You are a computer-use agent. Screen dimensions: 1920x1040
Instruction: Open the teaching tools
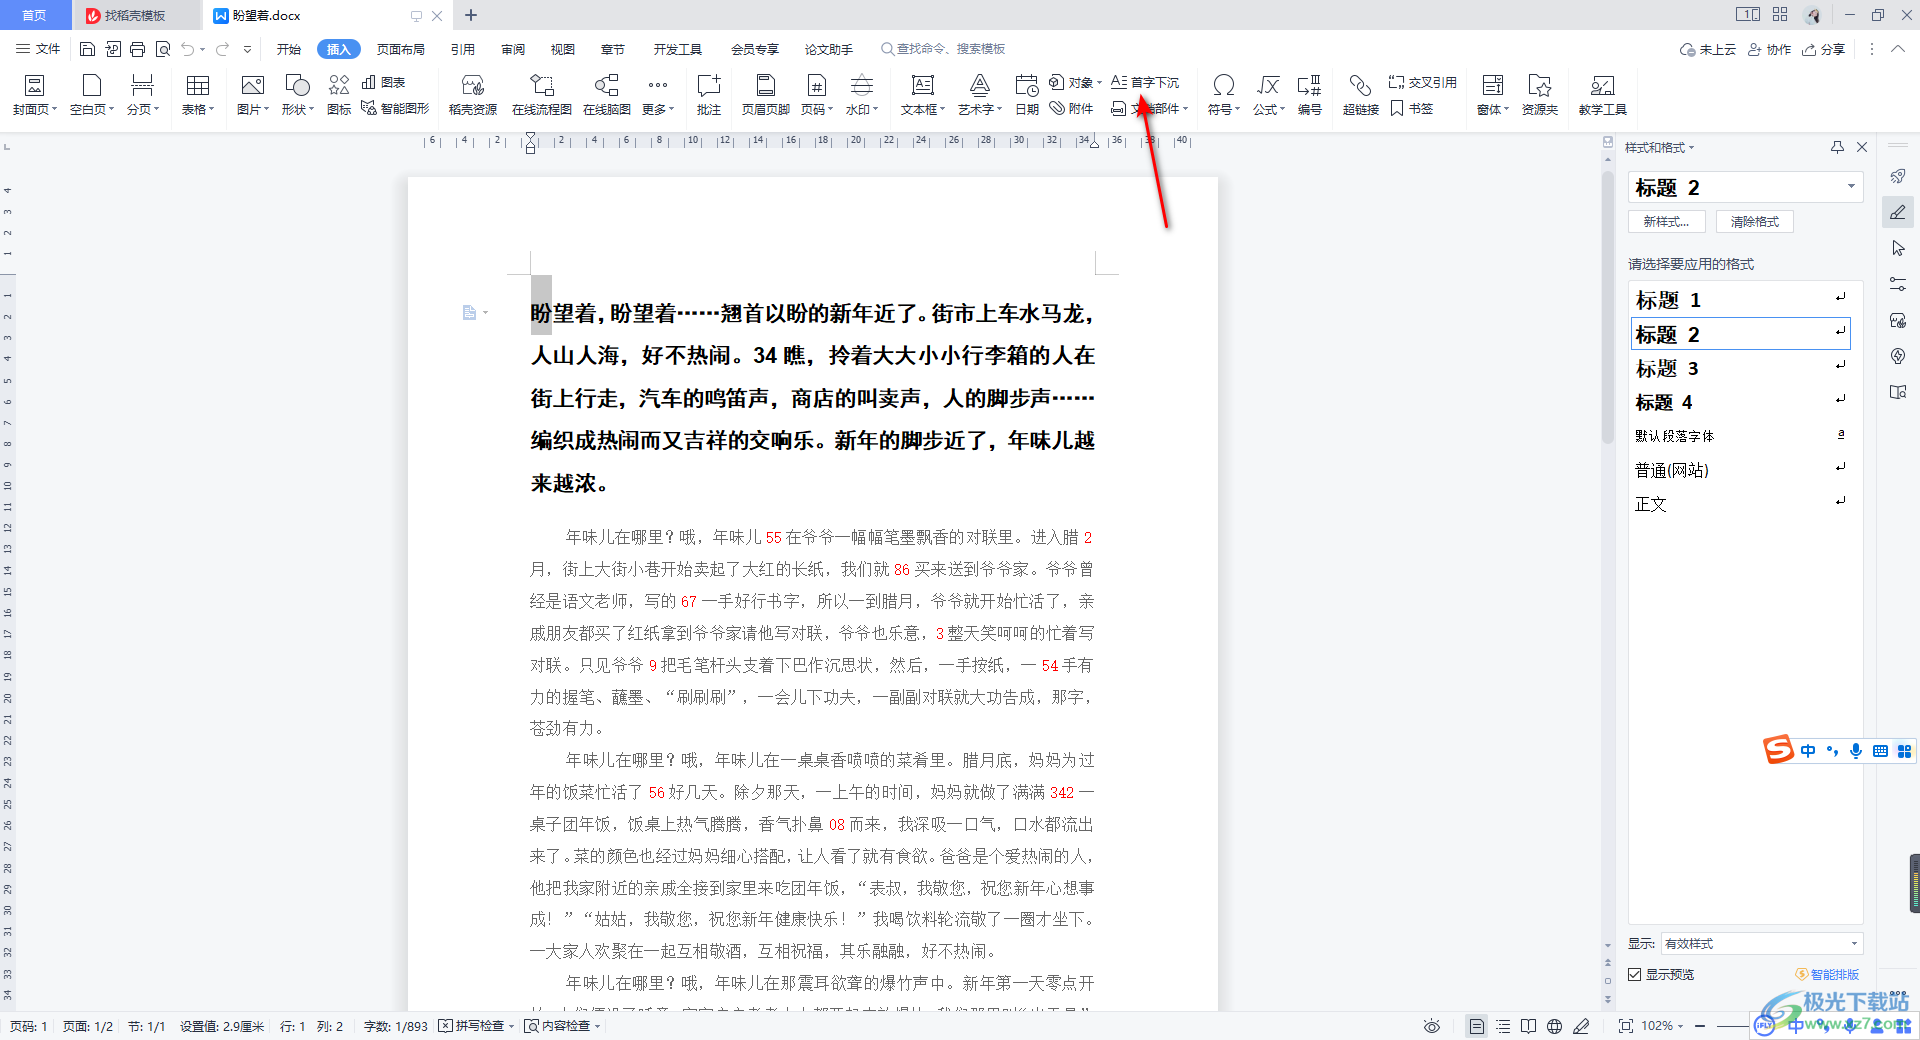(1602, 95)
